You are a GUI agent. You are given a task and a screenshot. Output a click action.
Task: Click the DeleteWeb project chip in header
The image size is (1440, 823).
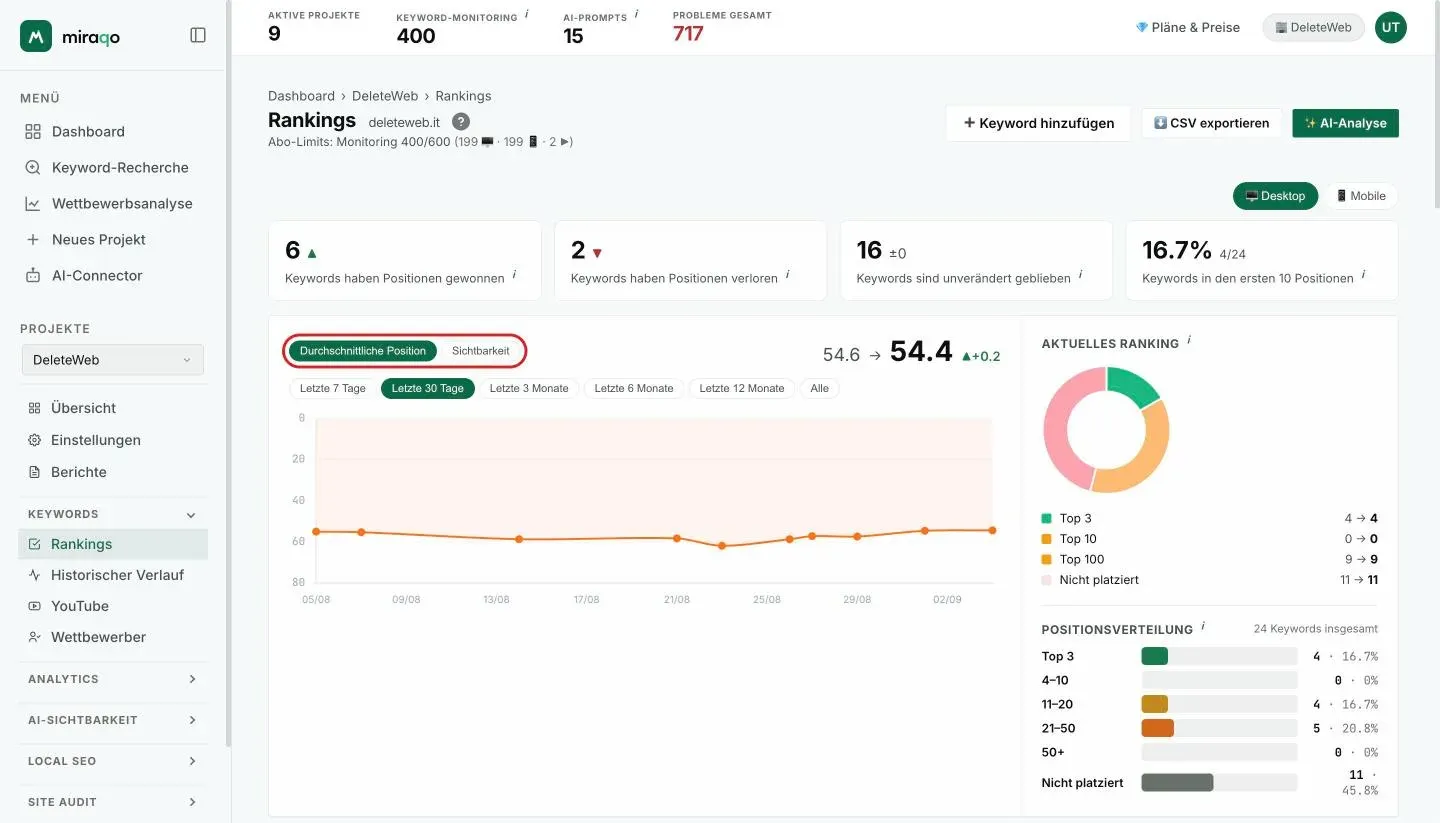pyautogui.click(x=1313, y=27)
